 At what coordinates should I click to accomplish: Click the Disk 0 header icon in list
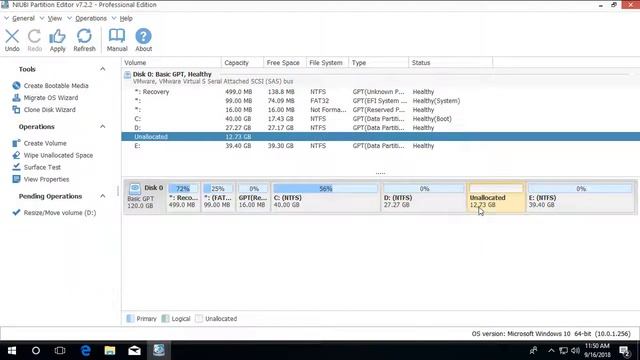[127, 75]
